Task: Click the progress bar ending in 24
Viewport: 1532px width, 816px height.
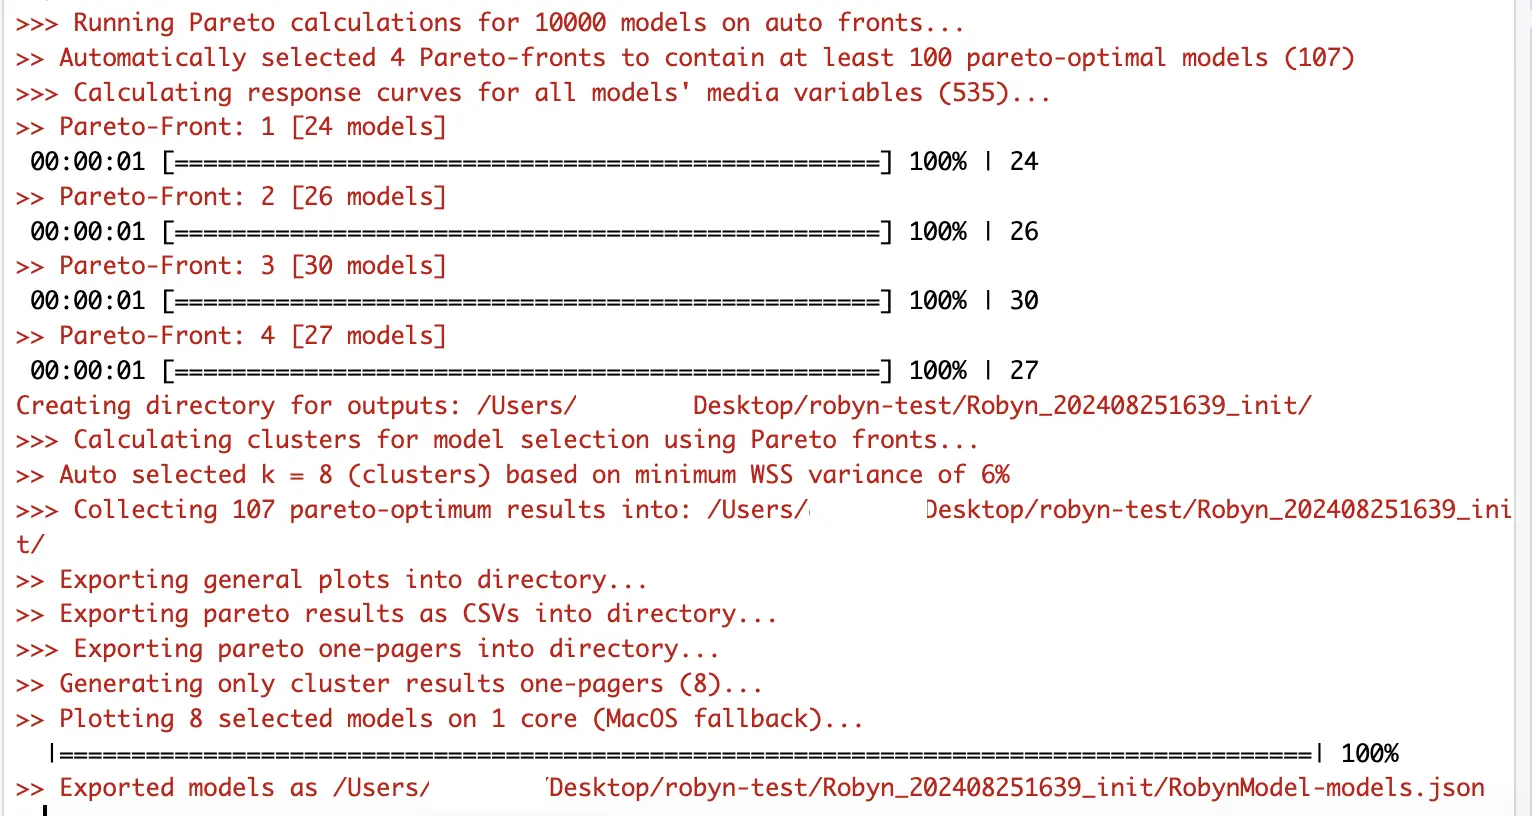Action: tap(526, 161)
